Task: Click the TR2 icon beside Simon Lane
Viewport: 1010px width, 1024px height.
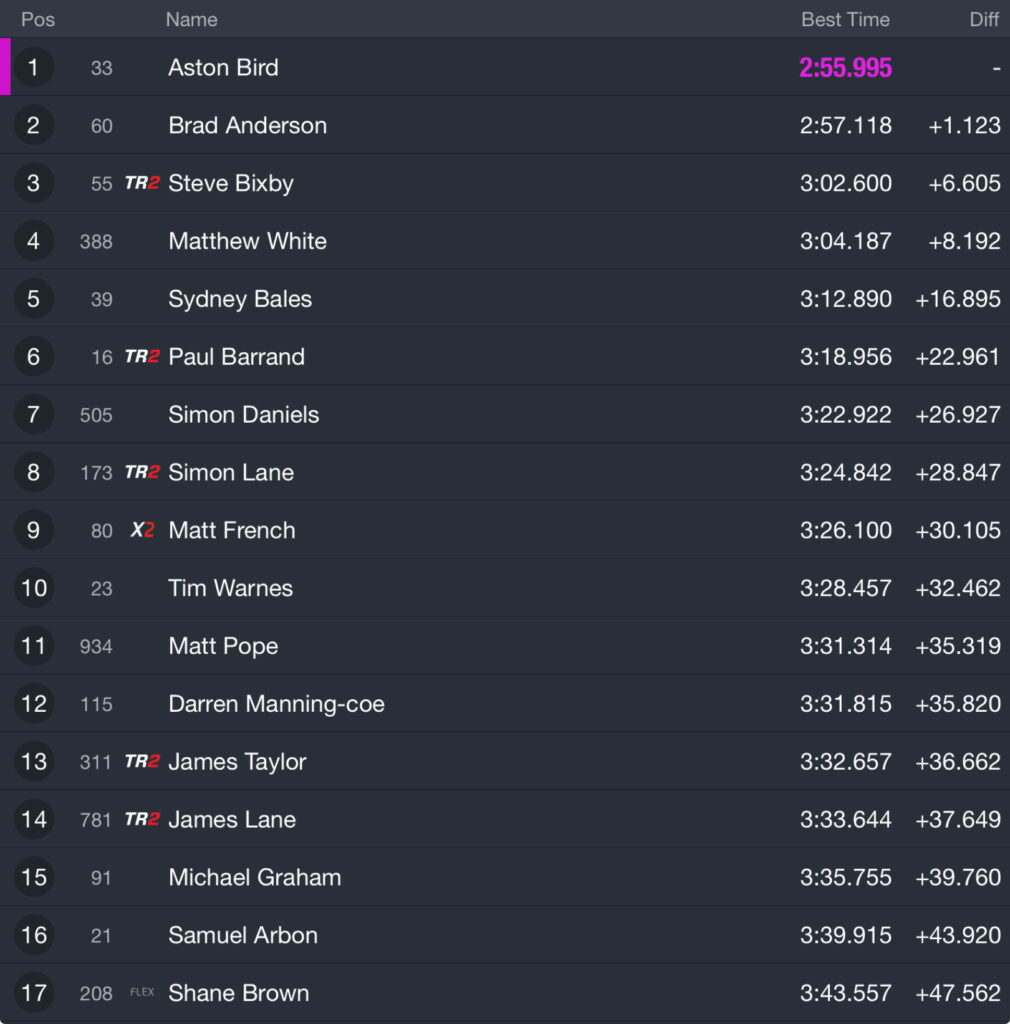Action: click(142, 472)
